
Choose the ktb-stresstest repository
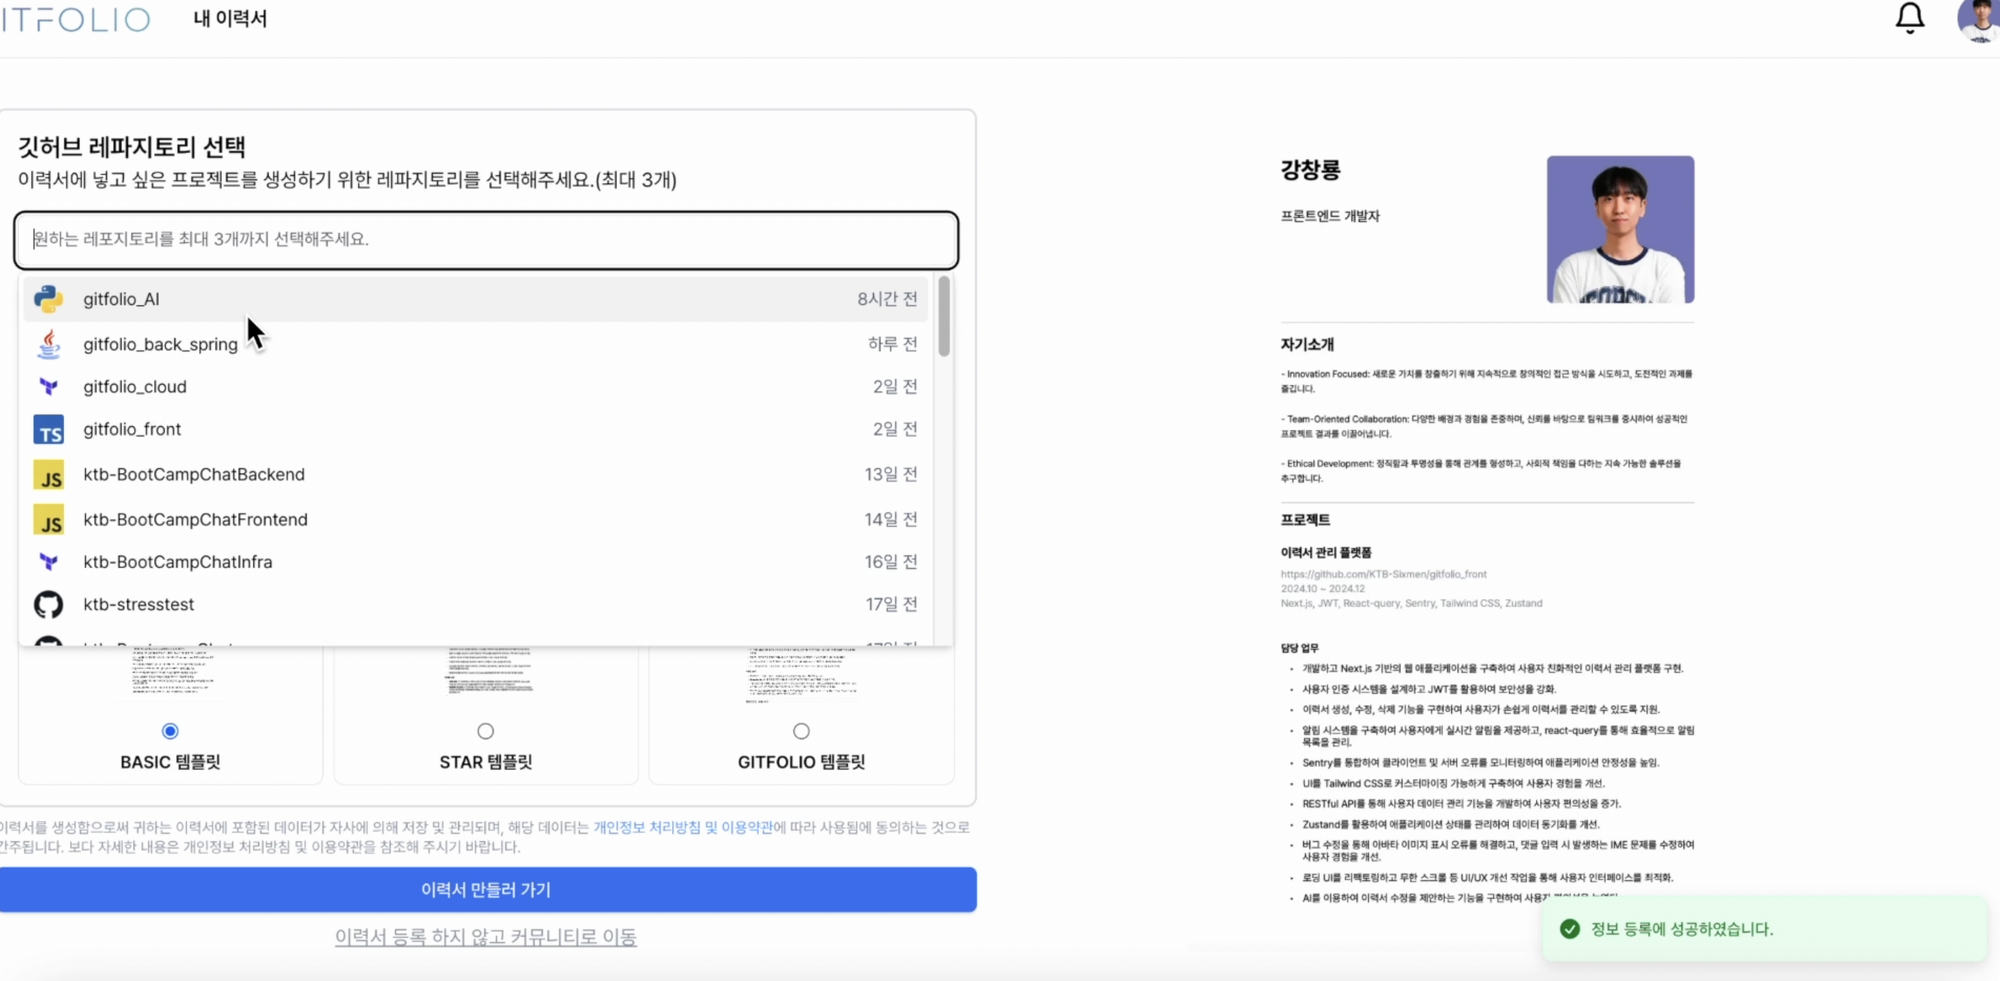click(476, 604)
